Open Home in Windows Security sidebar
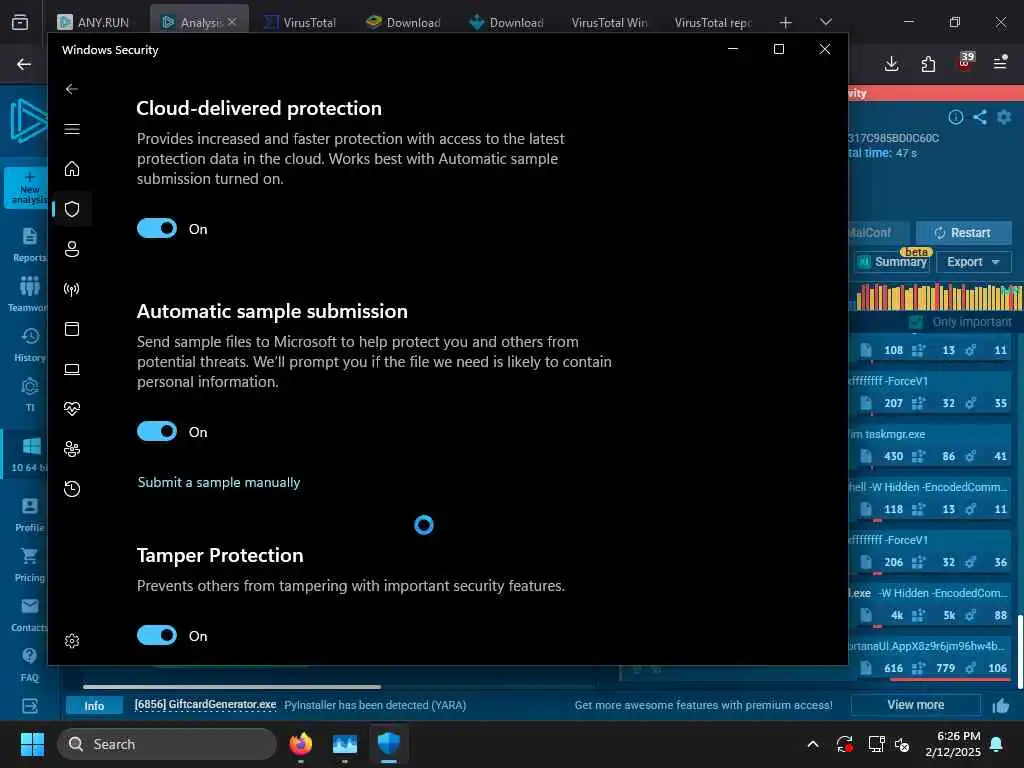 [x=72, y=168]
